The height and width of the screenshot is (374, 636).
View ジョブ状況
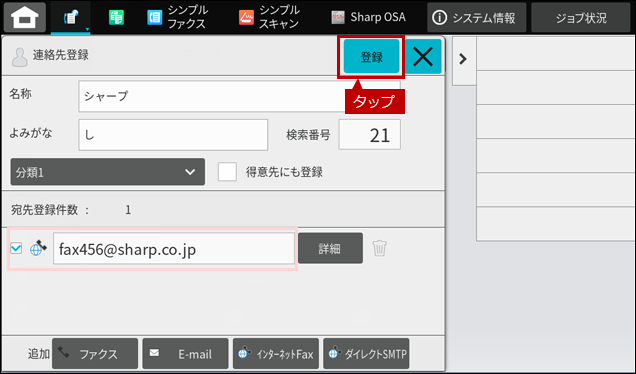coord(581,17)
